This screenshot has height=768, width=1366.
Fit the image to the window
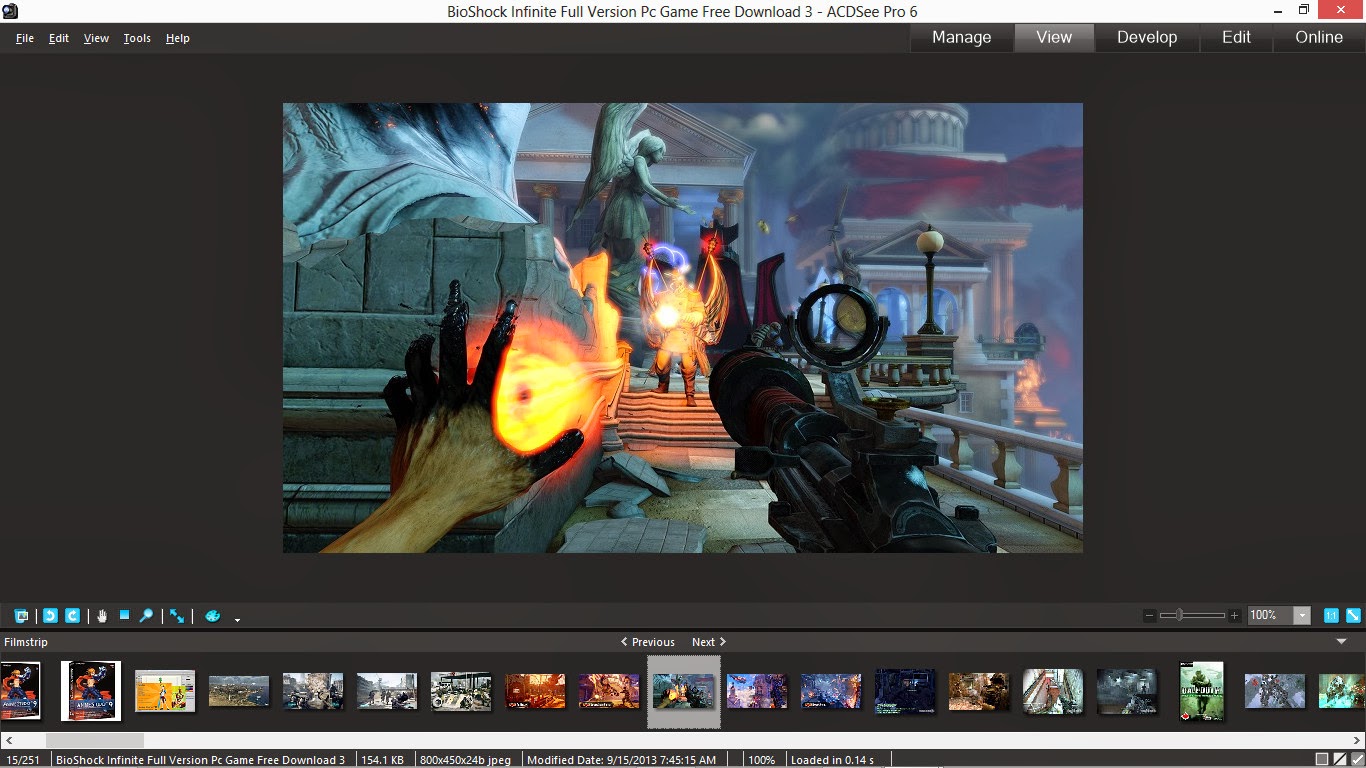click(1353, 616)
